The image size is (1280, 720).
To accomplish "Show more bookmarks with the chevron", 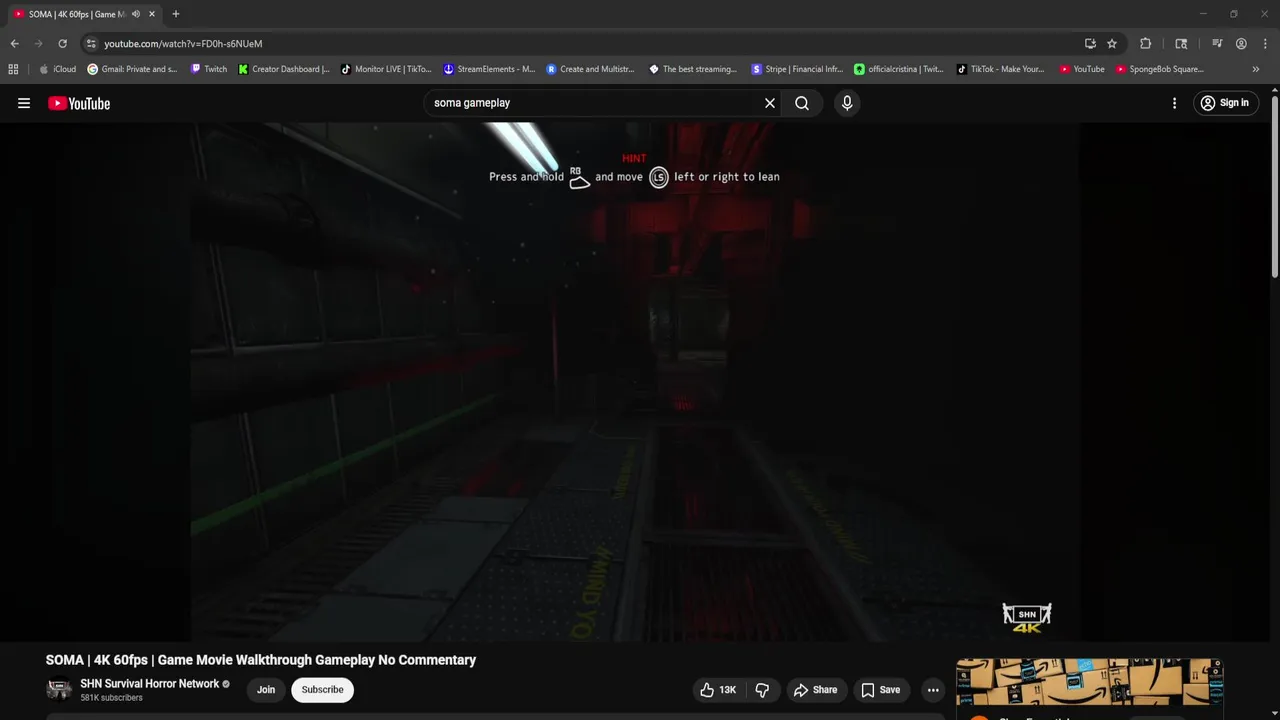I will click(x=1256, y=69).
